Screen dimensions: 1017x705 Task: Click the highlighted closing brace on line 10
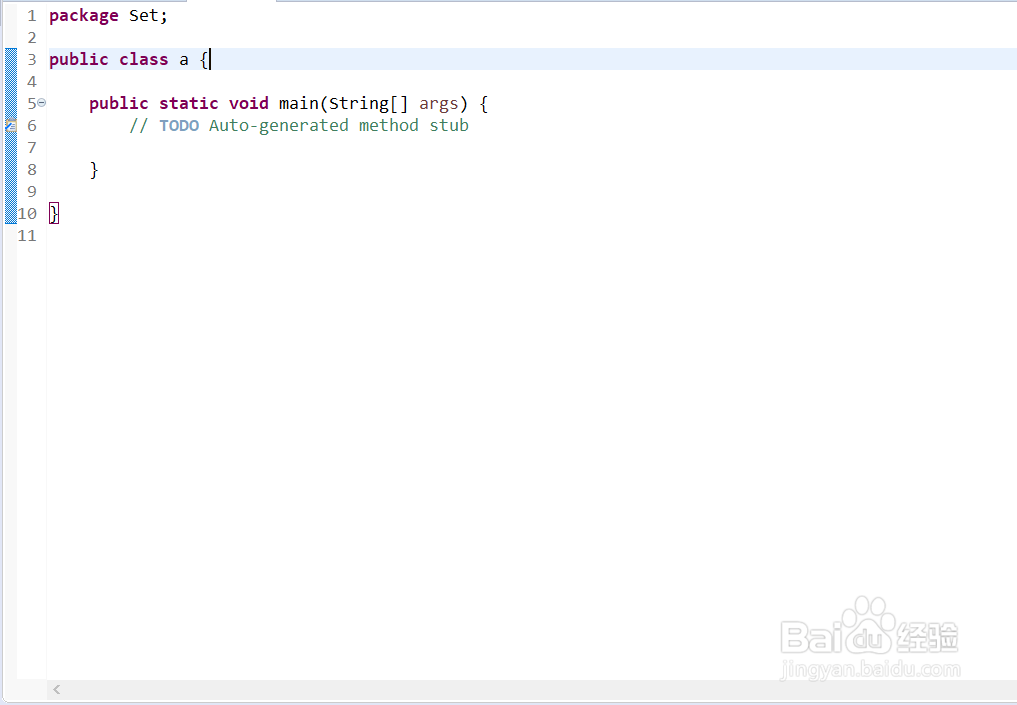click(54, 213)
